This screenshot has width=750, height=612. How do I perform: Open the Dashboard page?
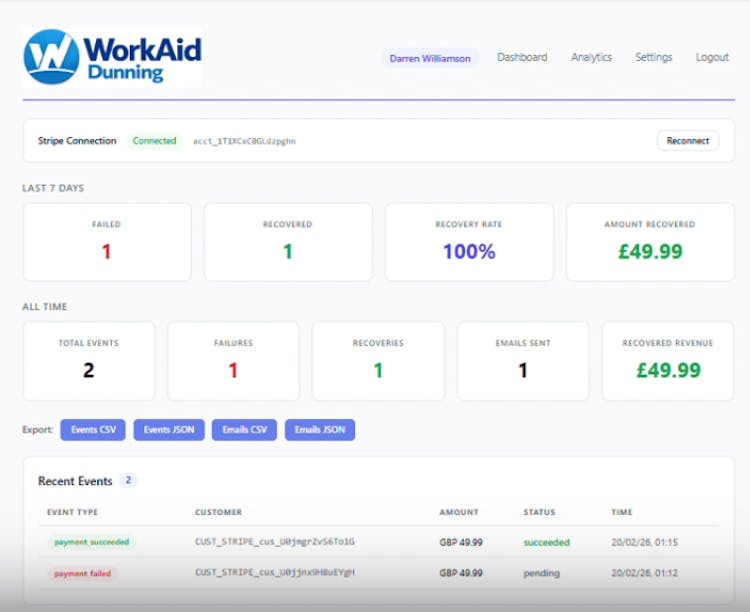(522, 57)
